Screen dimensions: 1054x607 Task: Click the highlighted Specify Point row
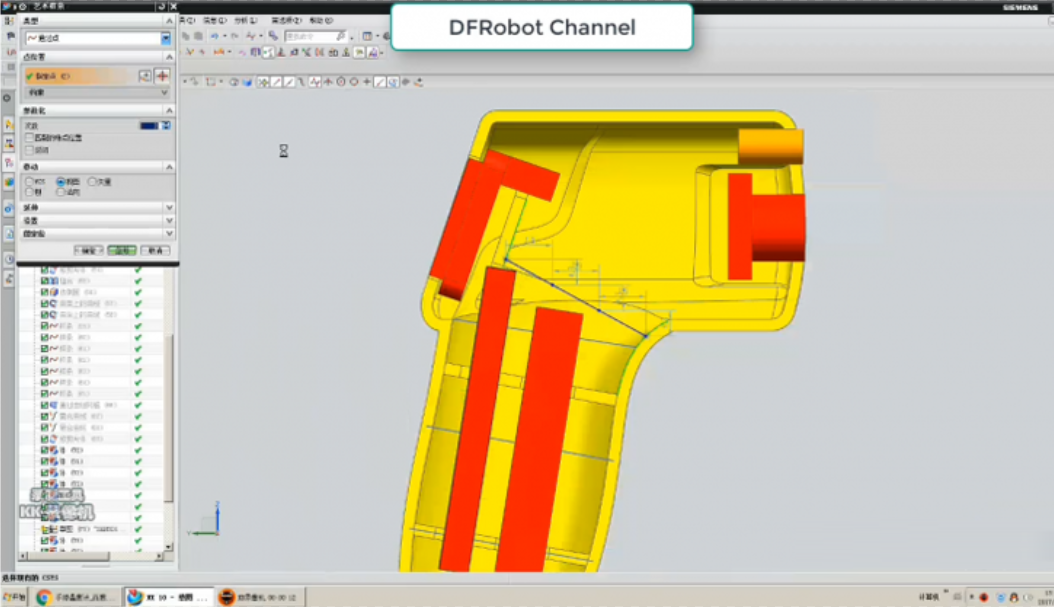(79, 76)
